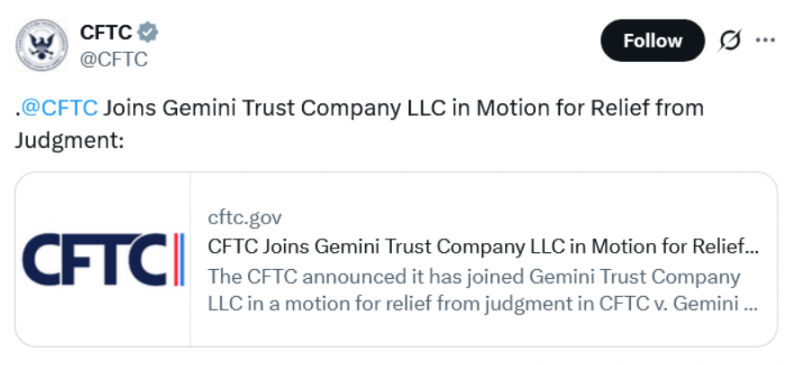Open the cftc.gov domain label
The width and height of the screenshot is (800, 365).
point(245,218)
